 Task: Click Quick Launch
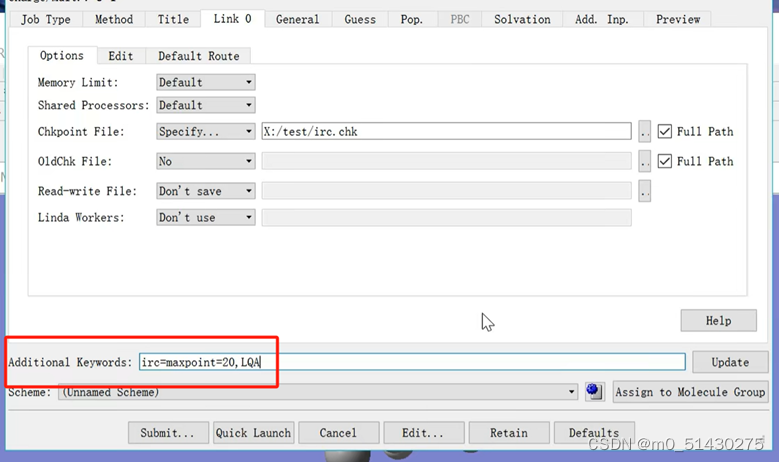tap(253, 433)
